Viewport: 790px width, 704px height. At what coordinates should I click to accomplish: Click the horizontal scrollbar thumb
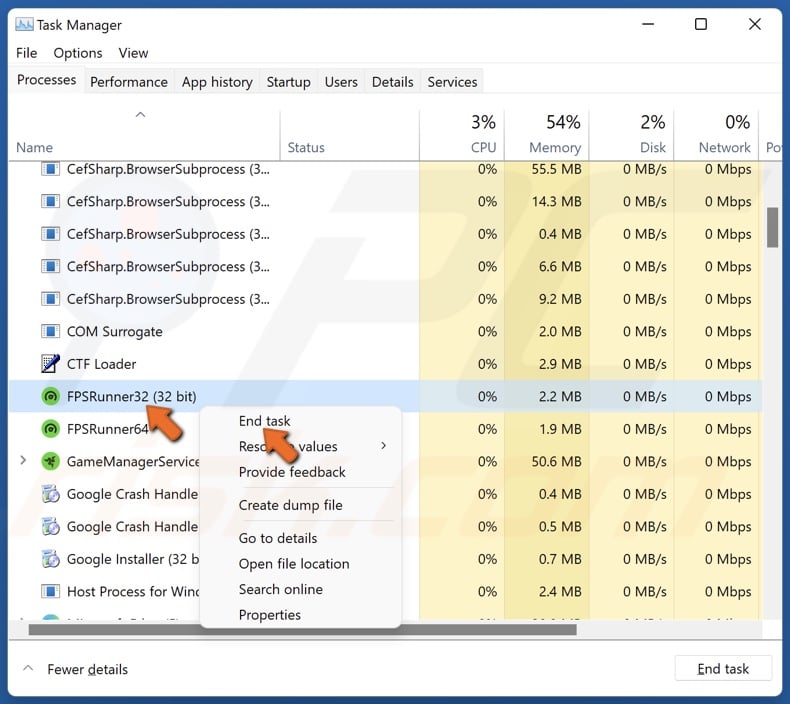click(x=302, y=629)
